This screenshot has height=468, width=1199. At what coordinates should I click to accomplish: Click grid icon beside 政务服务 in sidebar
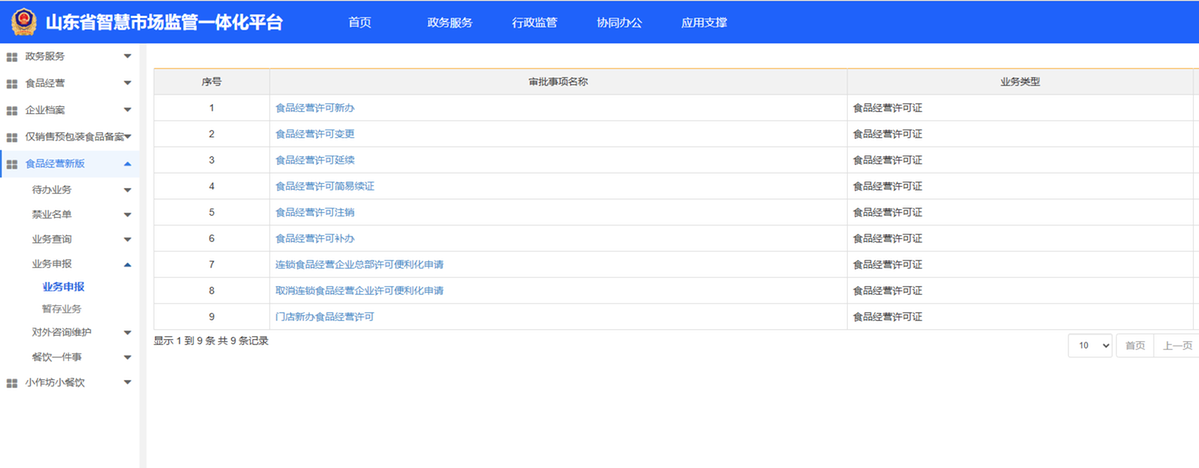tap(12, 56)
